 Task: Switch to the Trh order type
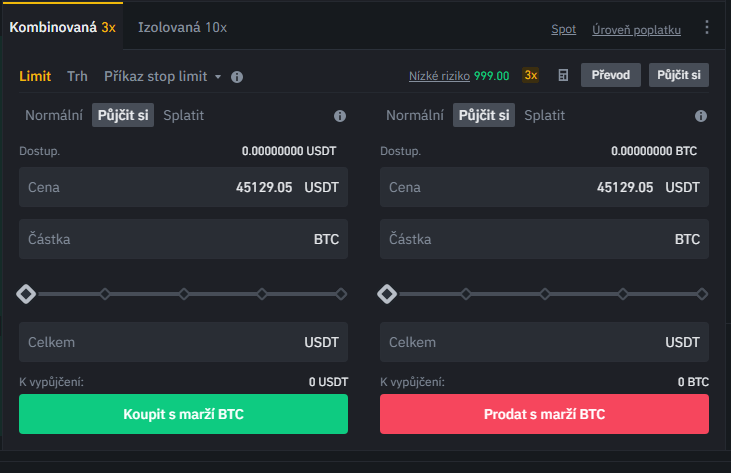[x=77, y=76]
